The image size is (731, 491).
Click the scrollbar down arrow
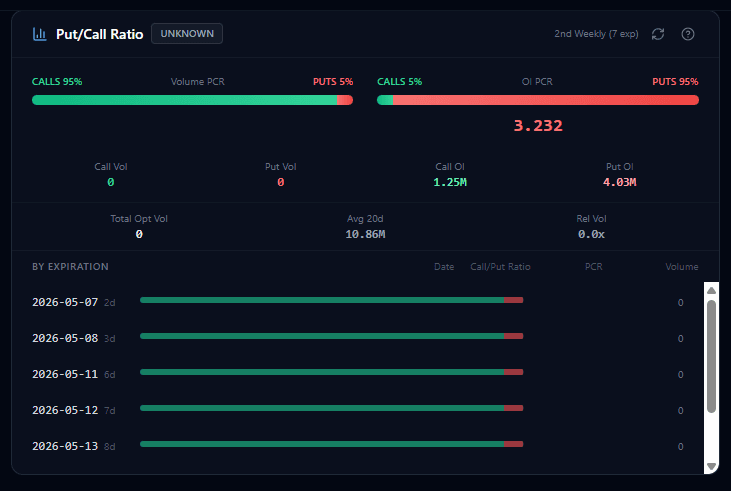tap(711, 466)
